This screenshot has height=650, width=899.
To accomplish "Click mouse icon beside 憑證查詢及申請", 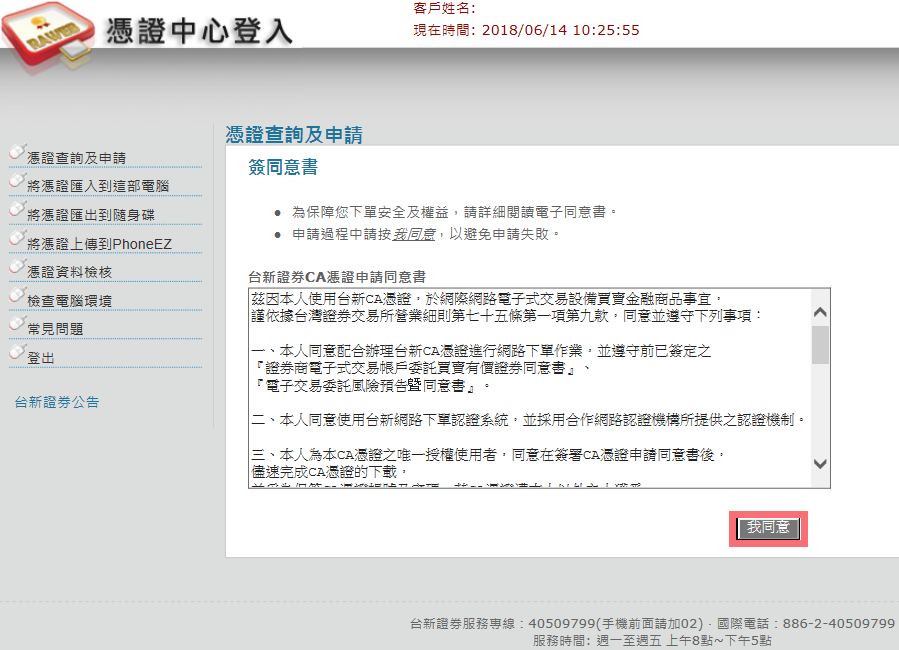I will [17, 152].
